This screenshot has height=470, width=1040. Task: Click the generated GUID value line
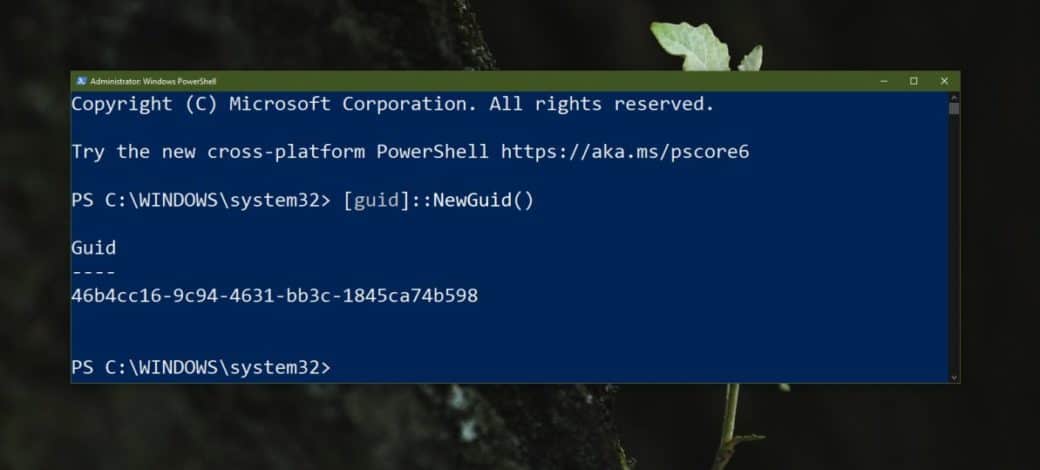pyautogui.click(x=274, y=296)
